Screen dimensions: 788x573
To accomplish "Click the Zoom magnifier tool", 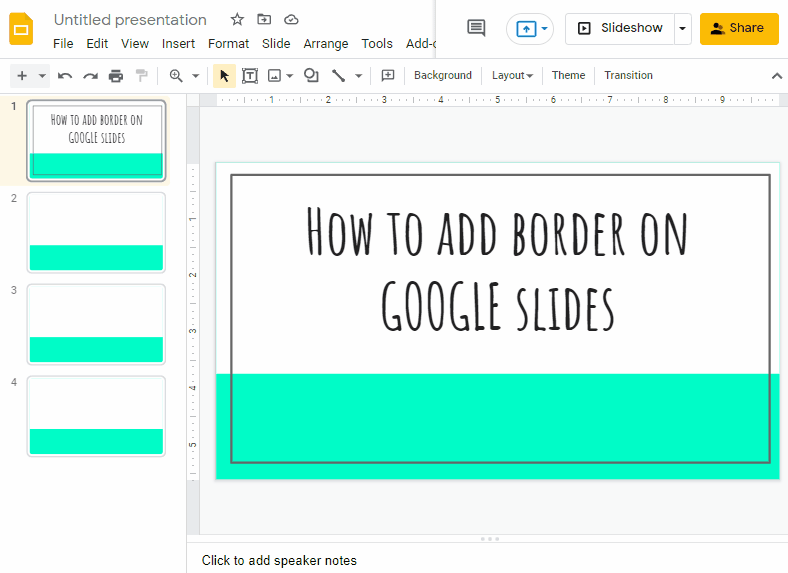I will tap(175, 76).
